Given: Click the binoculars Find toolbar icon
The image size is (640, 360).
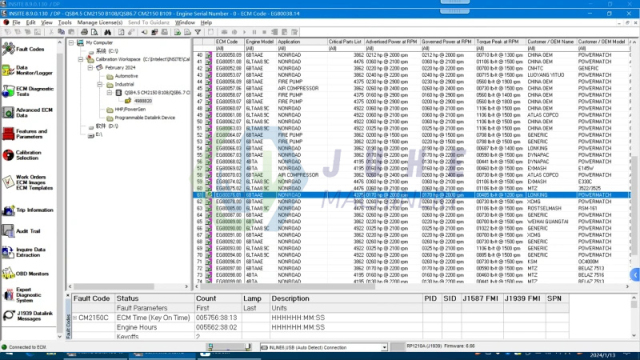Looking at the screenshot, I should (107, 32).
